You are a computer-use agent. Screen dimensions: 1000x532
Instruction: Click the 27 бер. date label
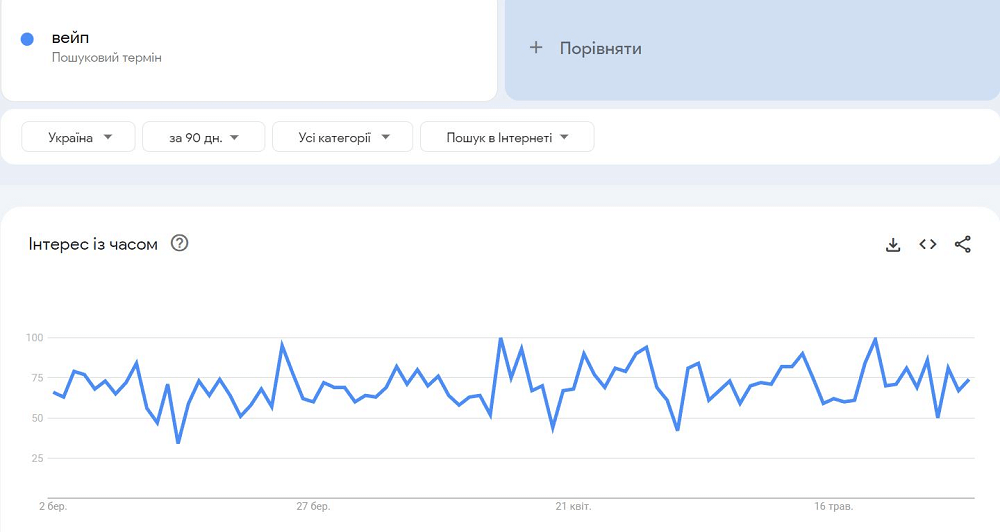tap(313, 507)
